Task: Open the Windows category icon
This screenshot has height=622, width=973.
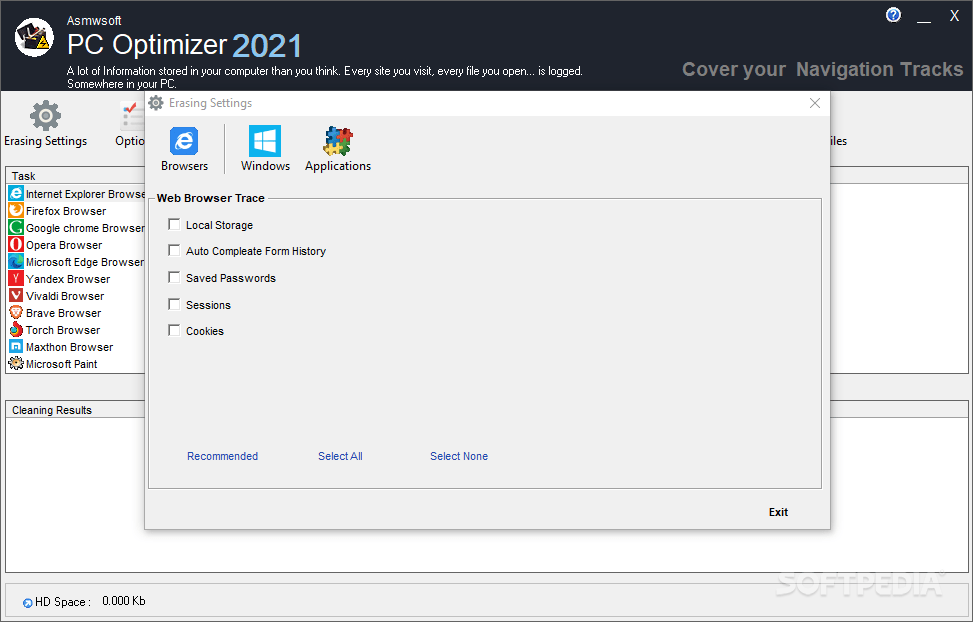Action: coord(265,141)
